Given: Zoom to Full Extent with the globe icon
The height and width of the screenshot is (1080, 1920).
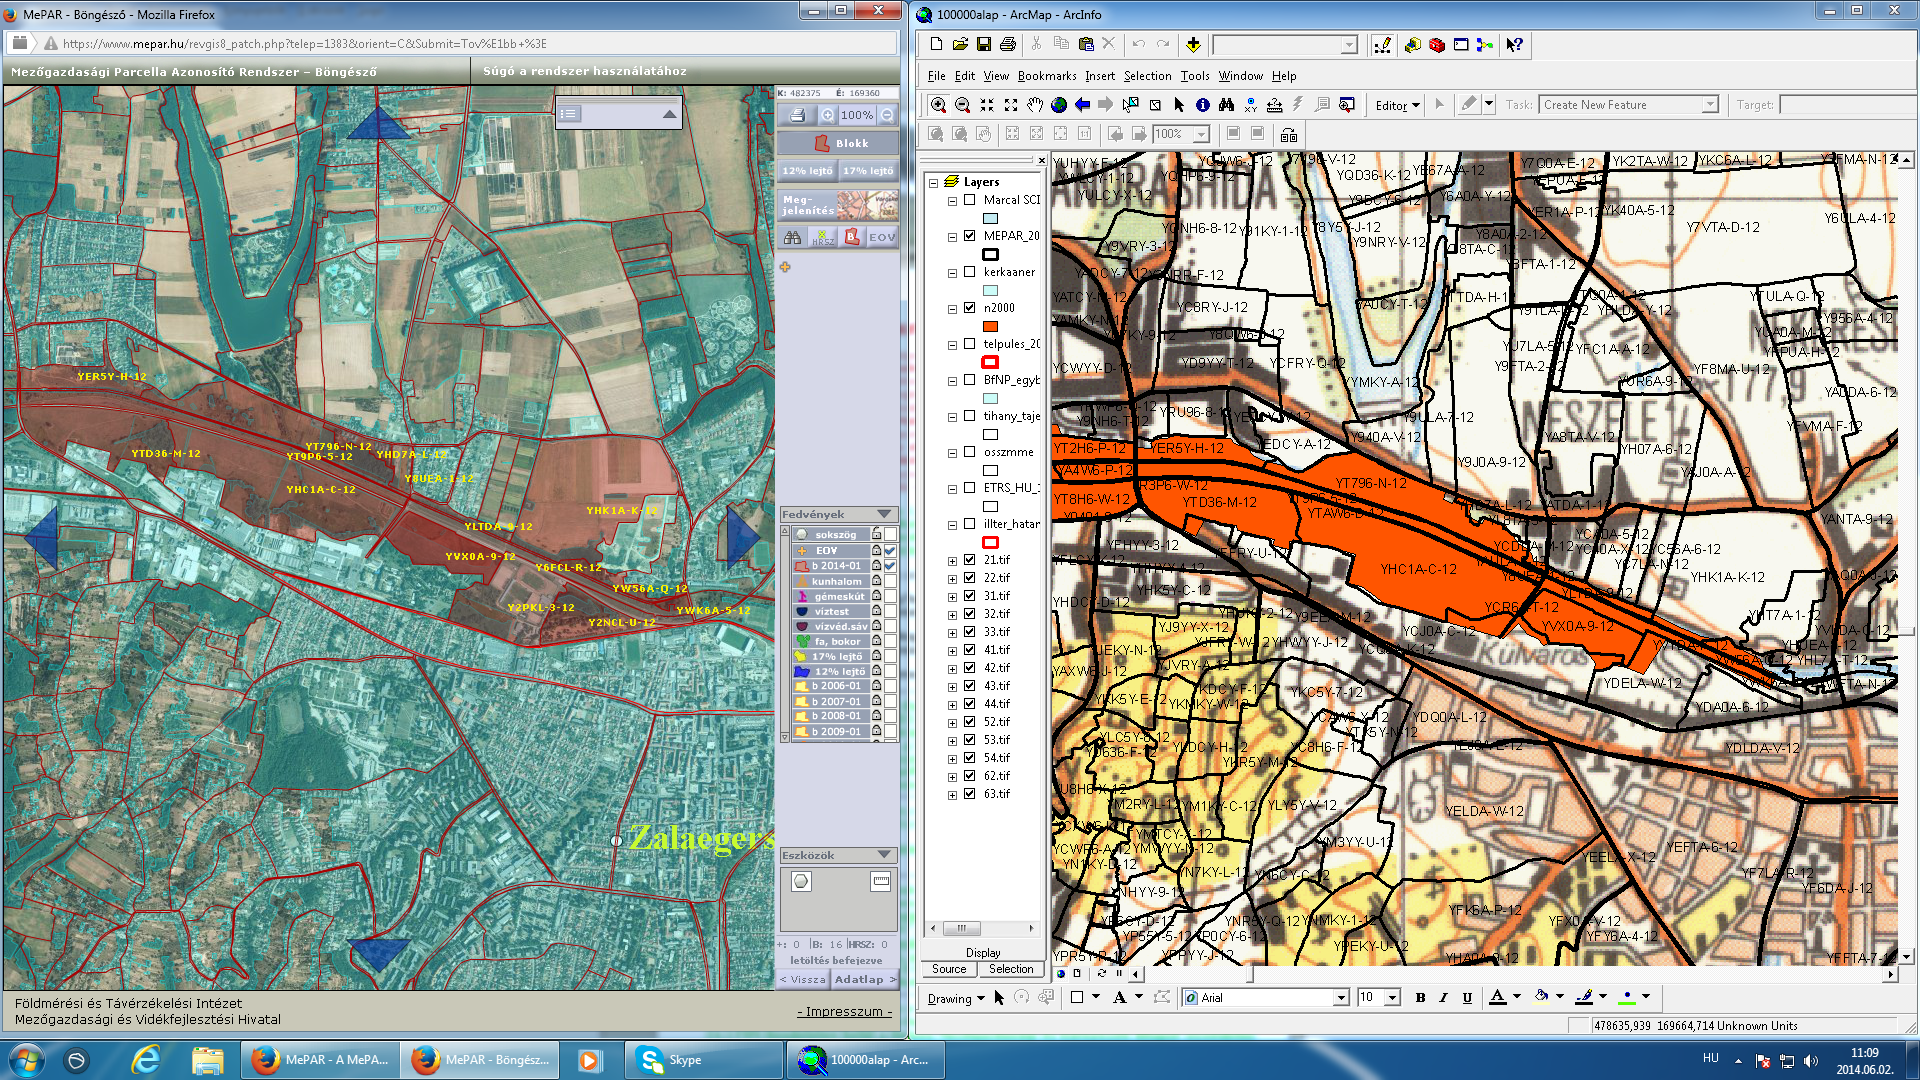Looking at the screenshot, I should (1059, 105).
